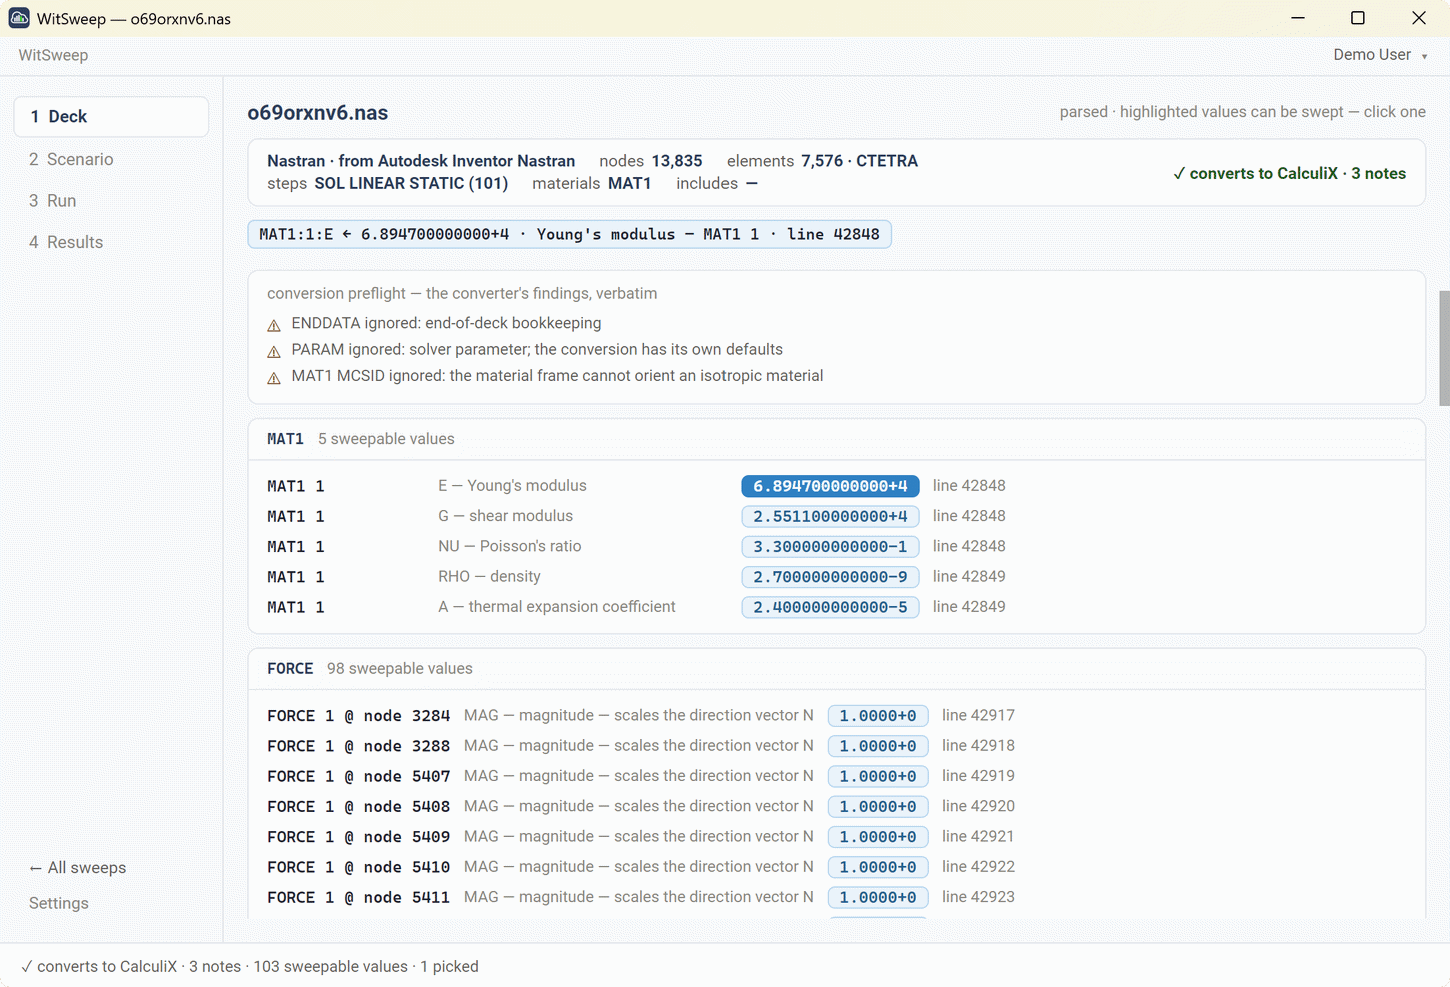Click the 'o69orxnv6.nas' deck heading

point(318,113)
